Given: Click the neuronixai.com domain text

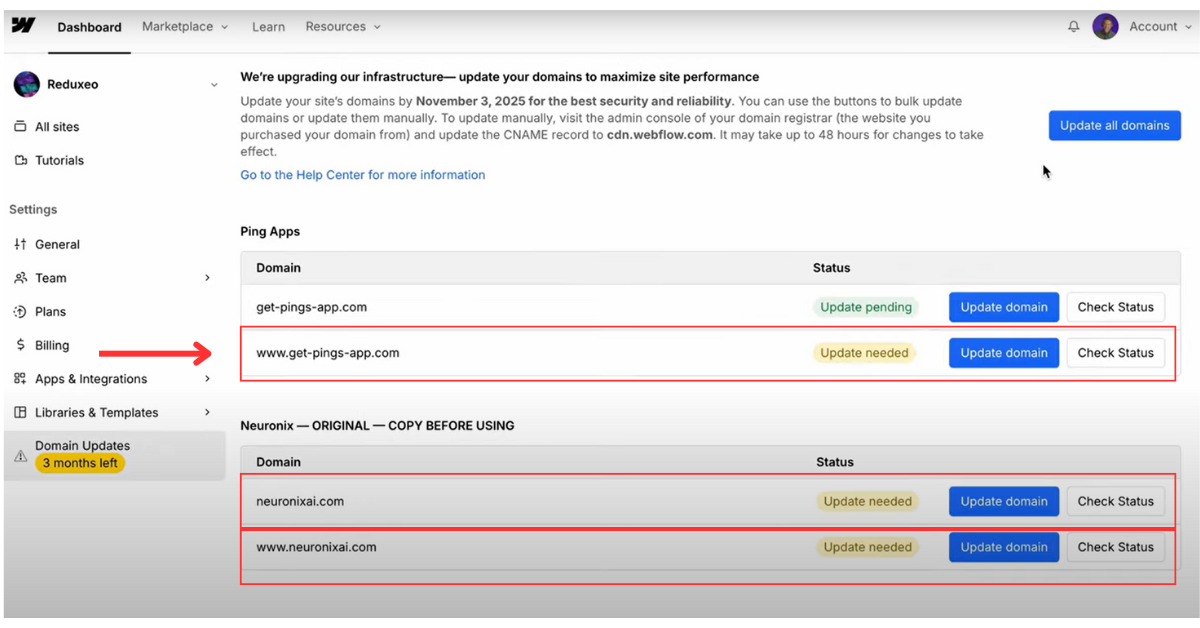Looking at the screenshot, I should [300, 501].
